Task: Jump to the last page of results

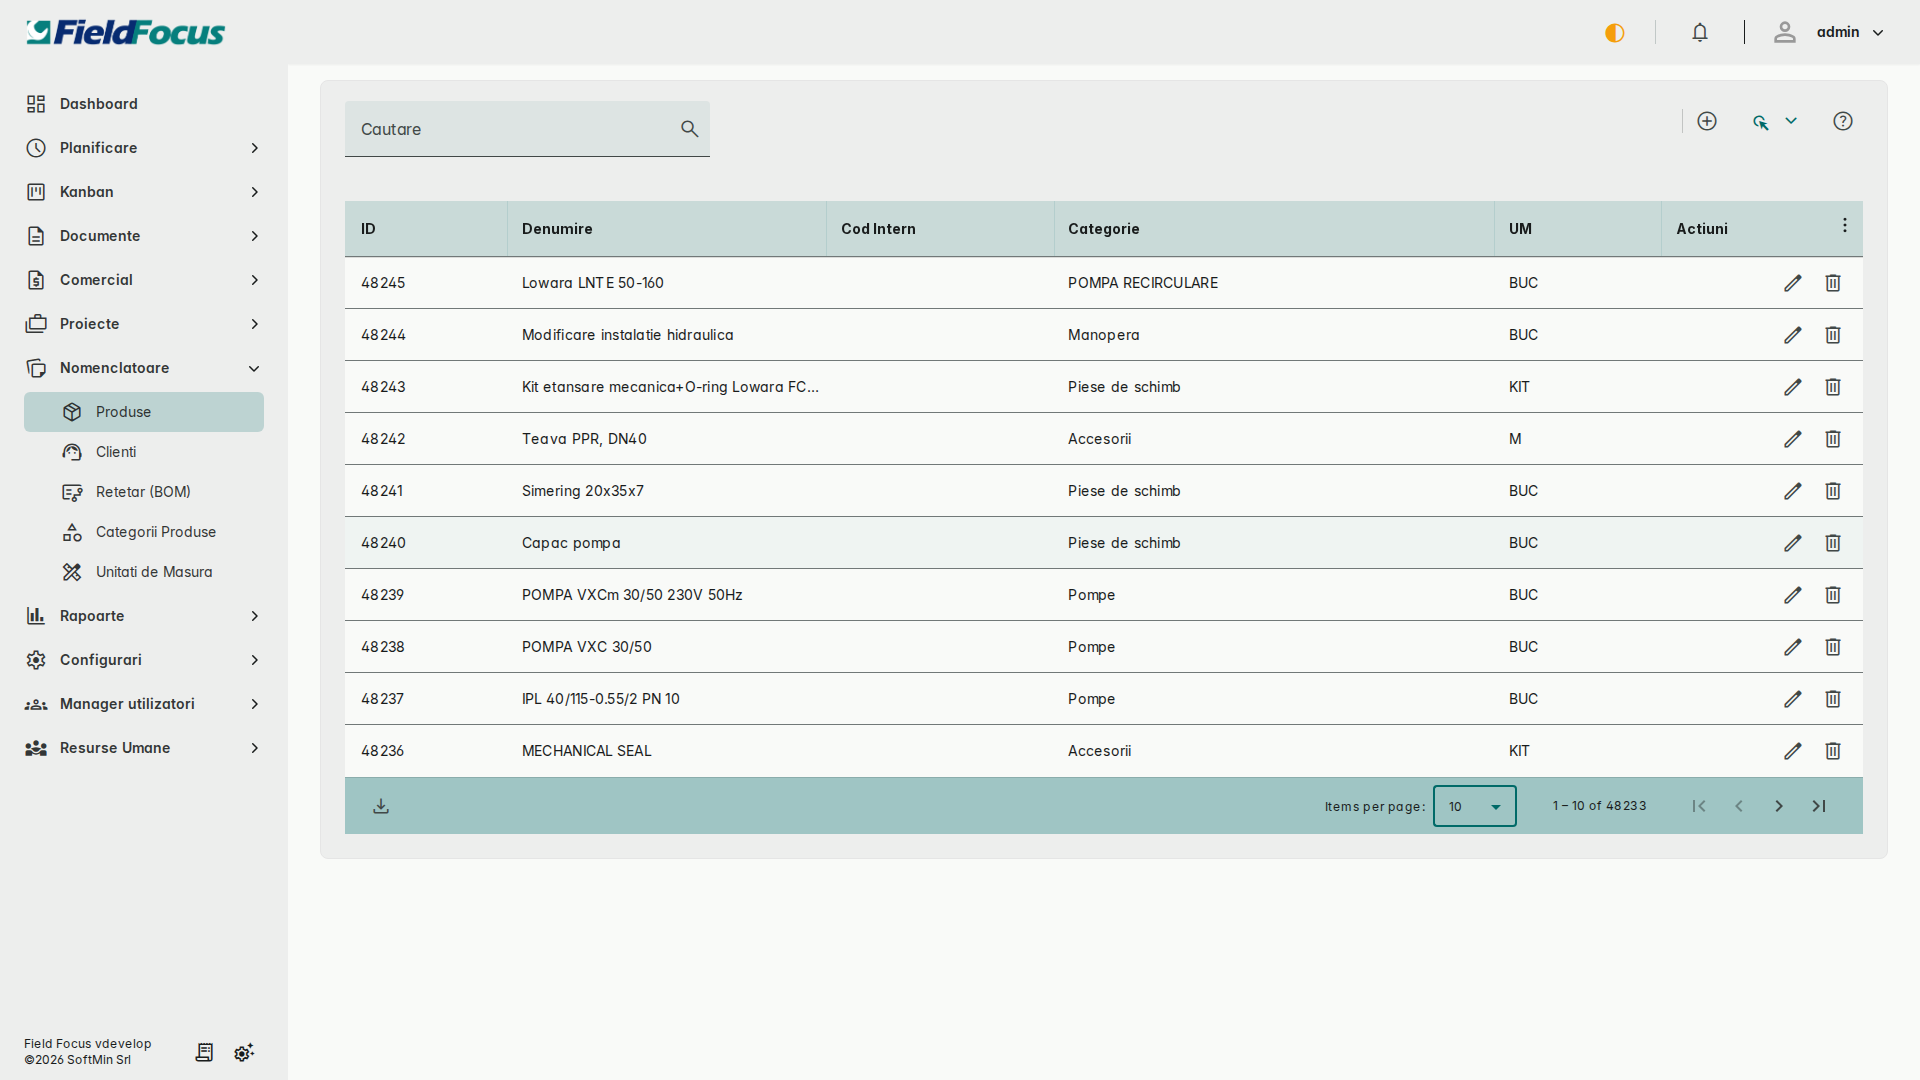Action: coord(1819,806)
